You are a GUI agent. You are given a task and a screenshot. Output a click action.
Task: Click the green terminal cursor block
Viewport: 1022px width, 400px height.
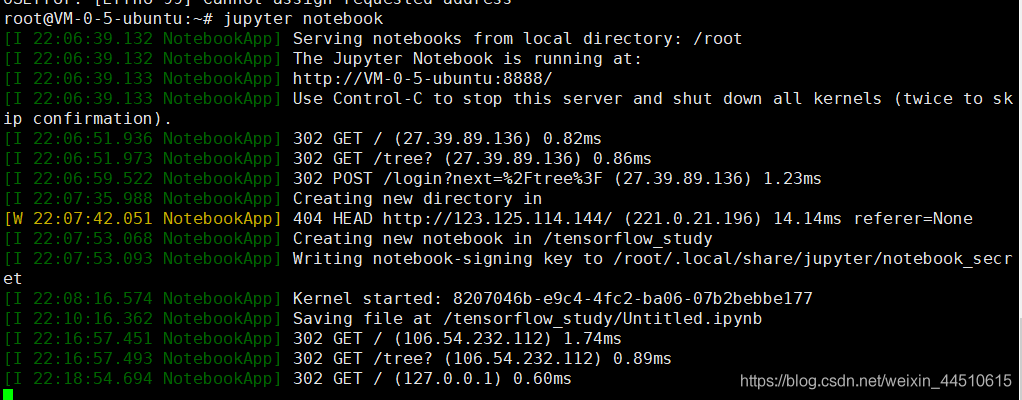(9, 393)
